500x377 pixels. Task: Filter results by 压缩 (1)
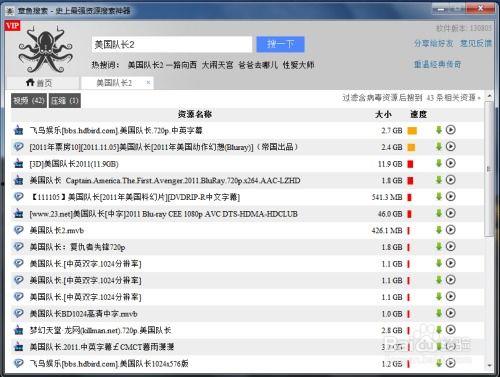point(65,101)
